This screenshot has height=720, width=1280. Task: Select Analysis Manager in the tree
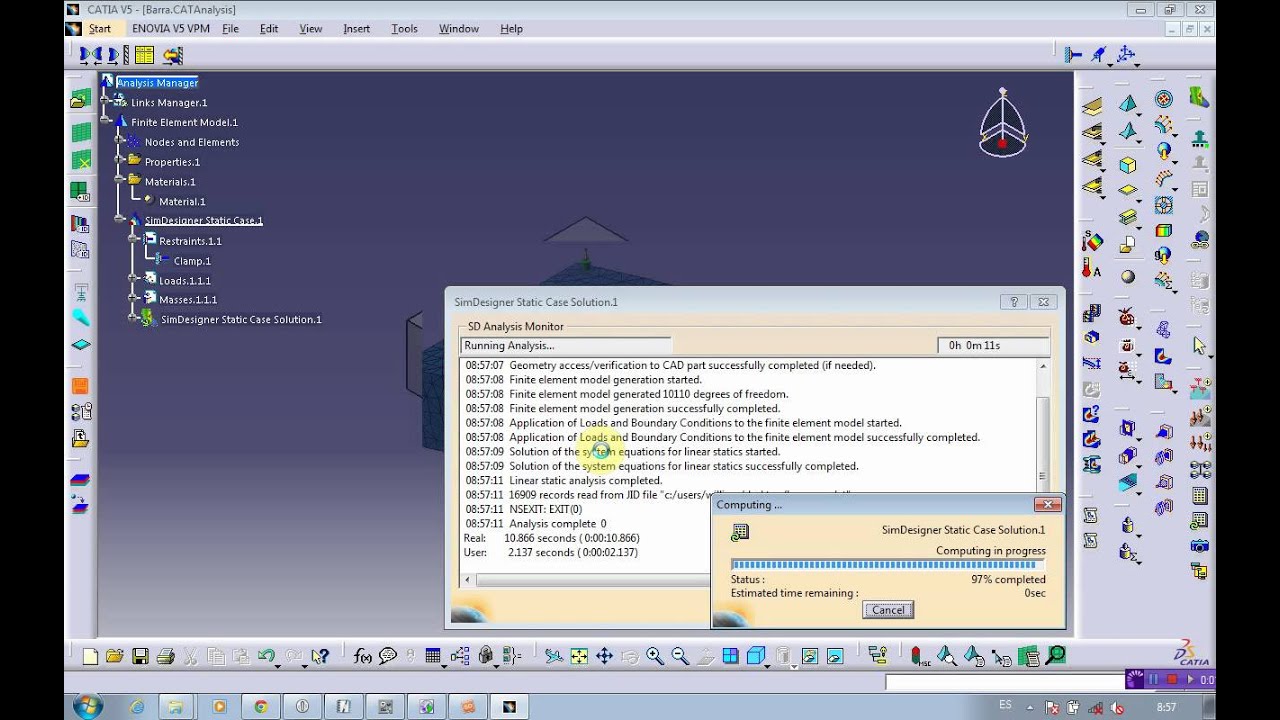click(157, 83)
